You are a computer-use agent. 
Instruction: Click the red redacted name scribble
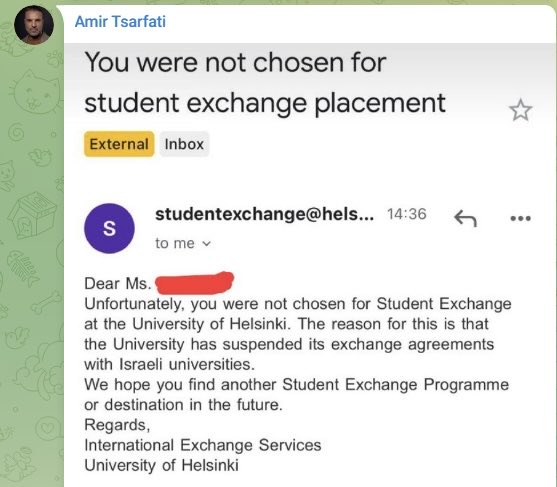point(195,283)
